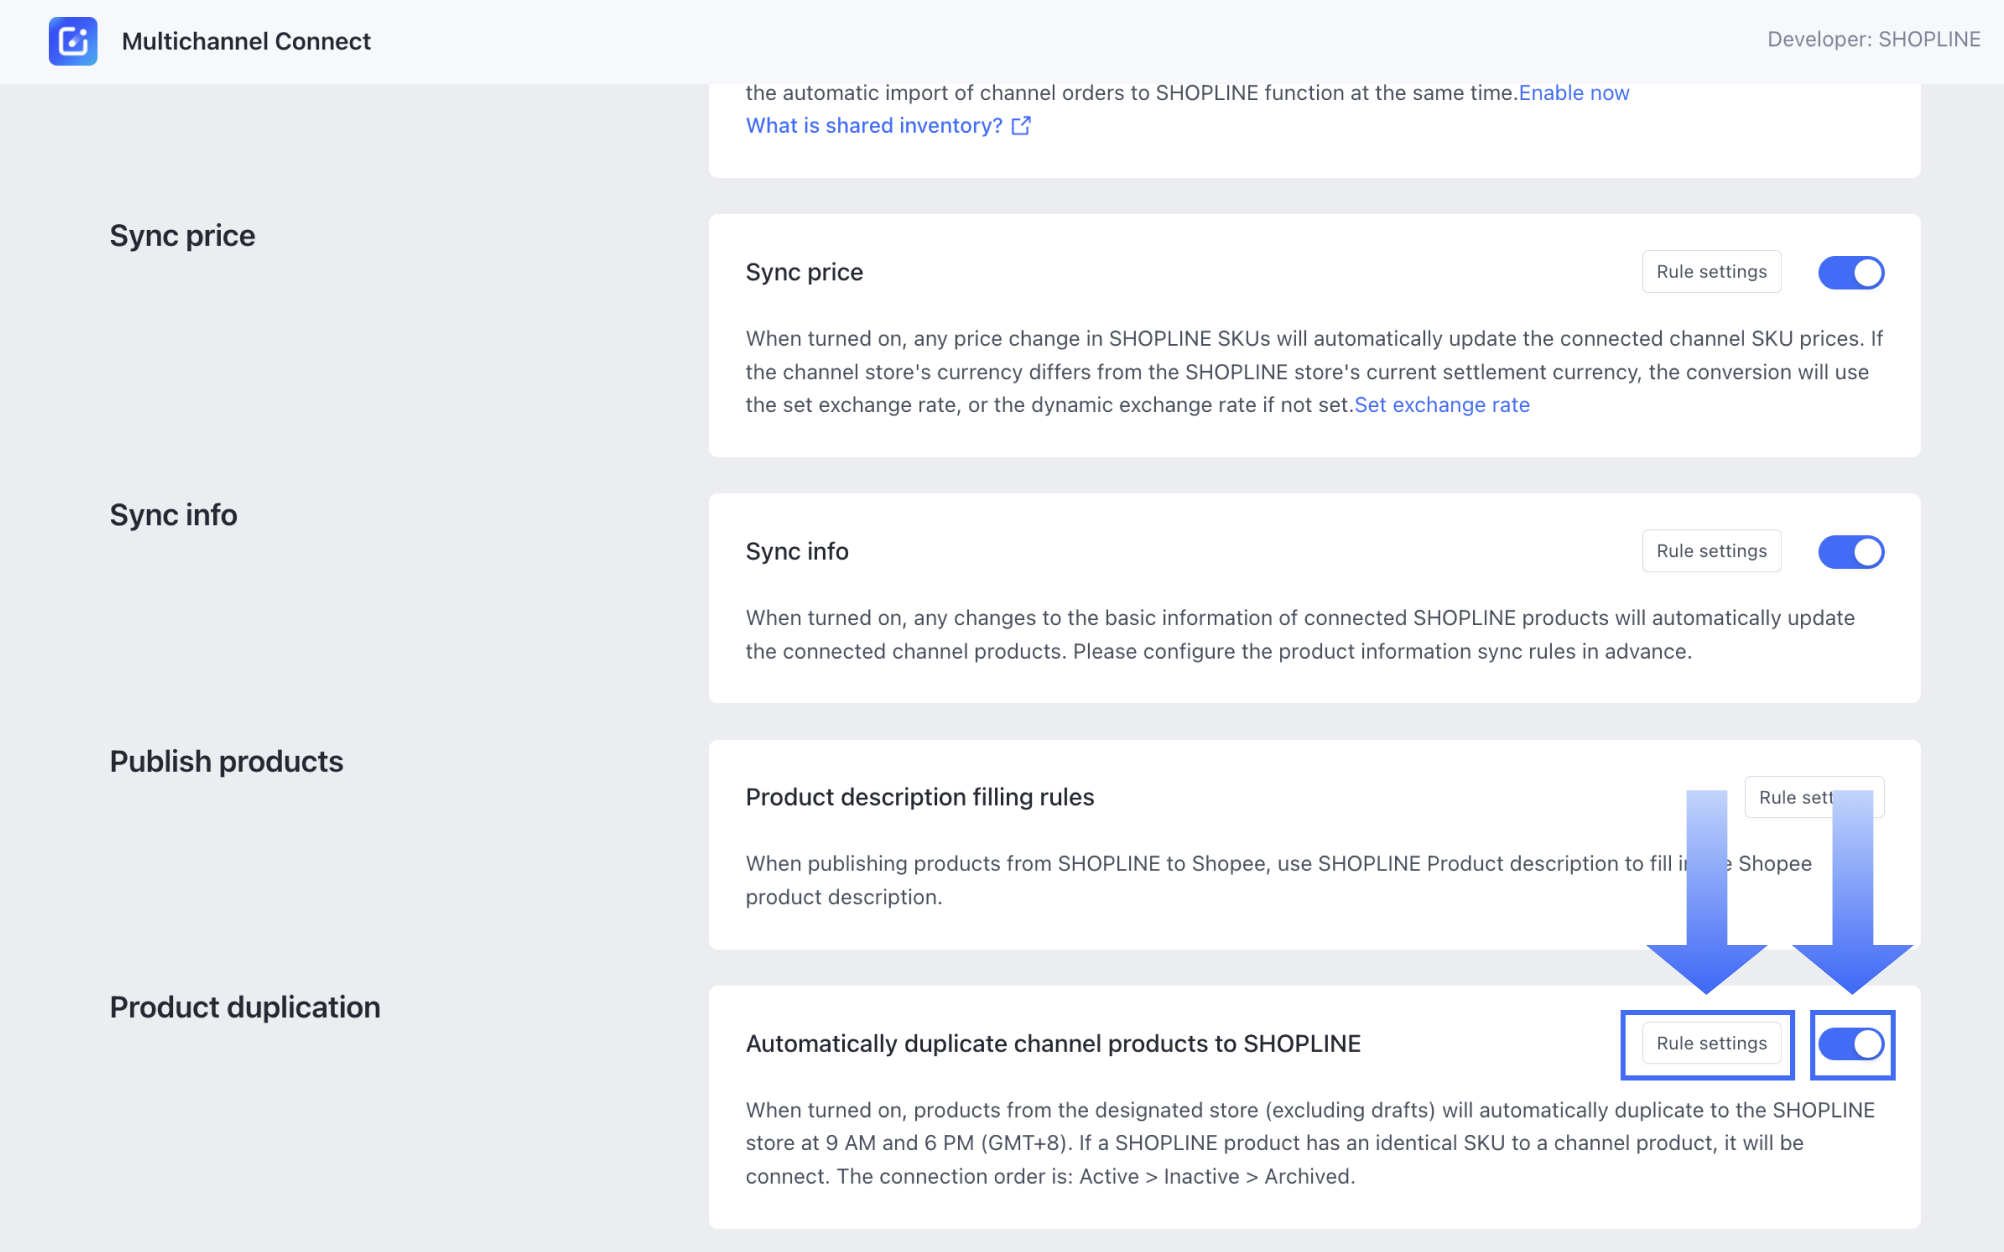
Task: Click "Automatically duplicate channel products to SHOPLINE" title
Action: point(1052,1044)
